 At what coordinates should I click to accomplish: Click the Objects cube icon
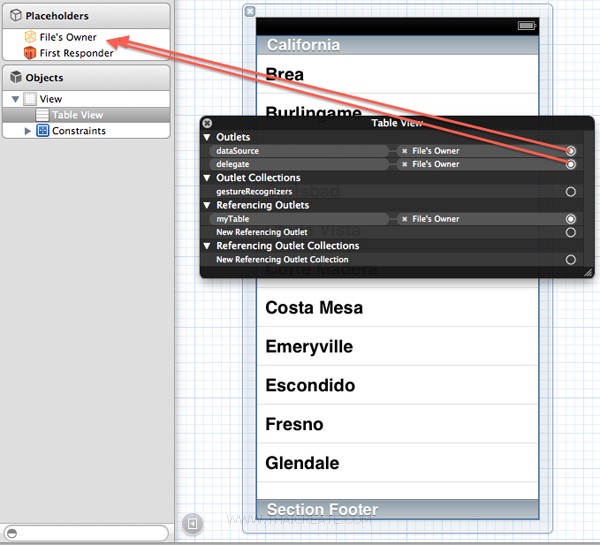pyautogui.click(x=16, y=77)
